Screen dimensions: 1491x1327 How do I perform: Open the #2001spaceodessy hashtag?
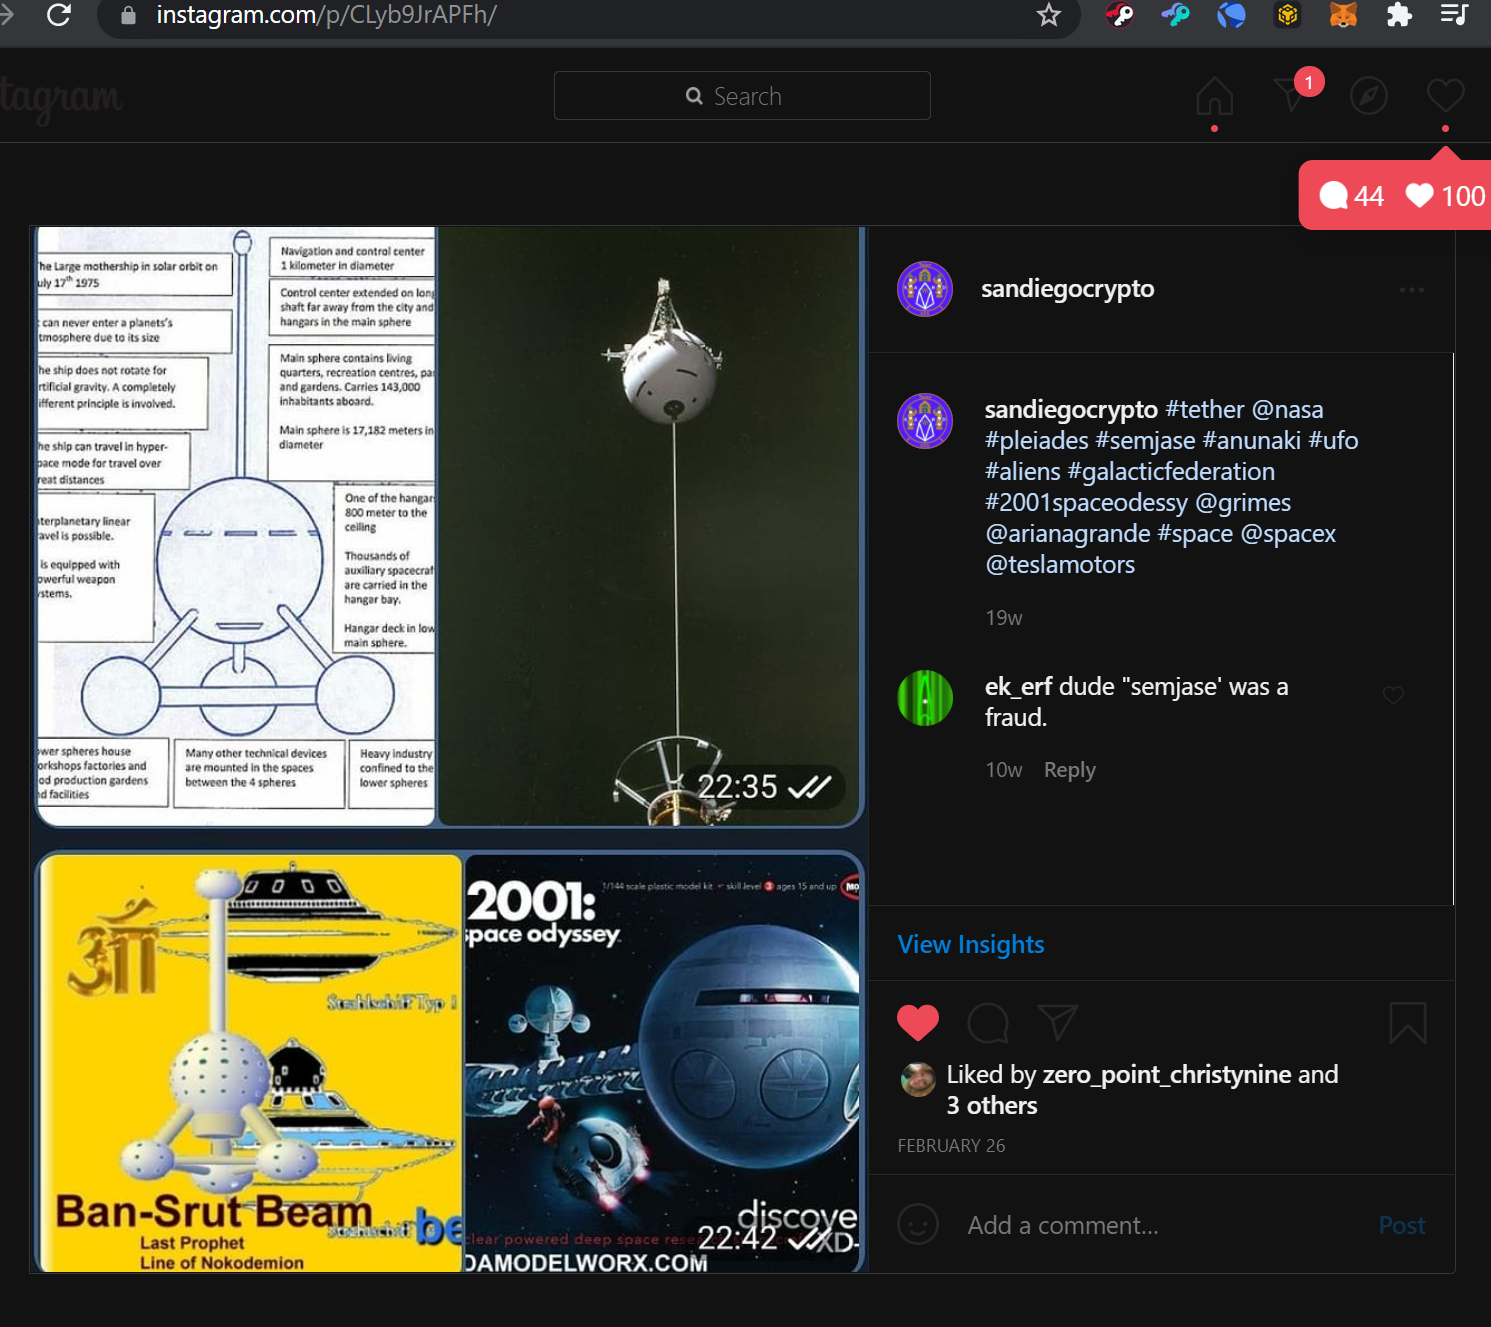tap(1087, 503)
